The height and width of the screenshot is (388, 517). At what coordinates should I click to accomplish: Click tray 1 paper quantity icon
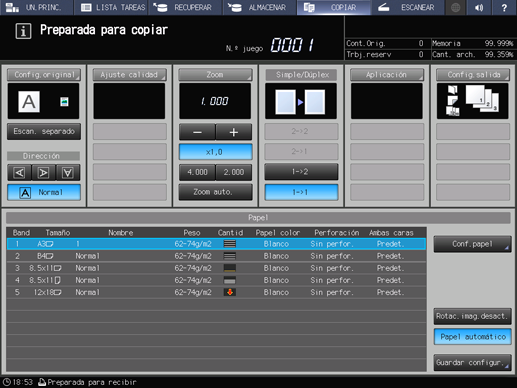click(x=230, y=244)
